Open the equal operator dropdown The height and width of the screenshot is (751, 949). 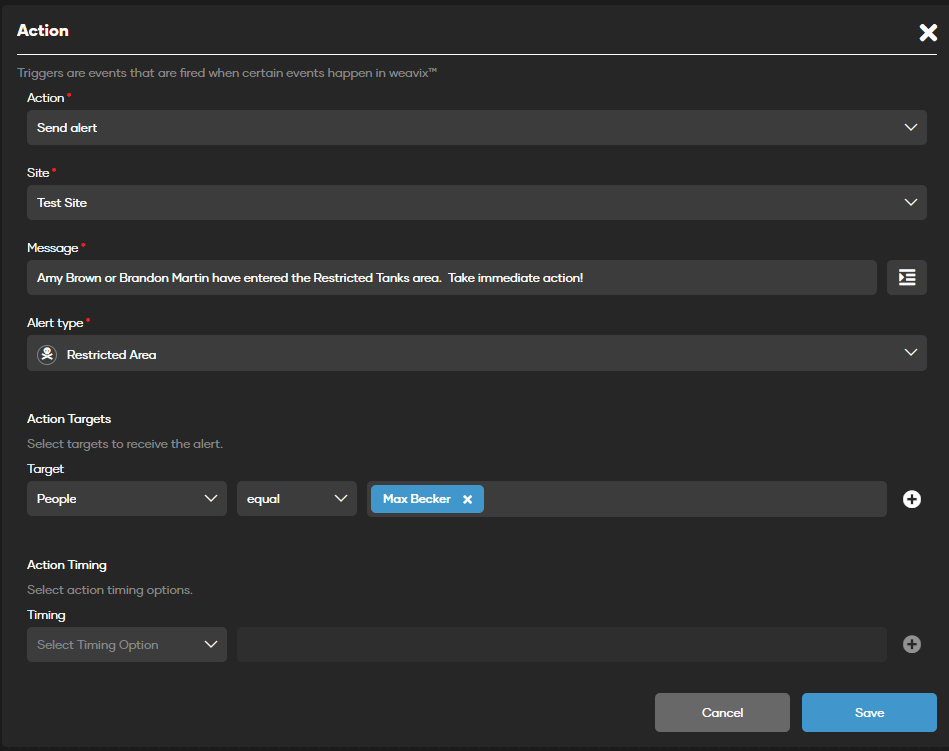(x=297, y=499)
